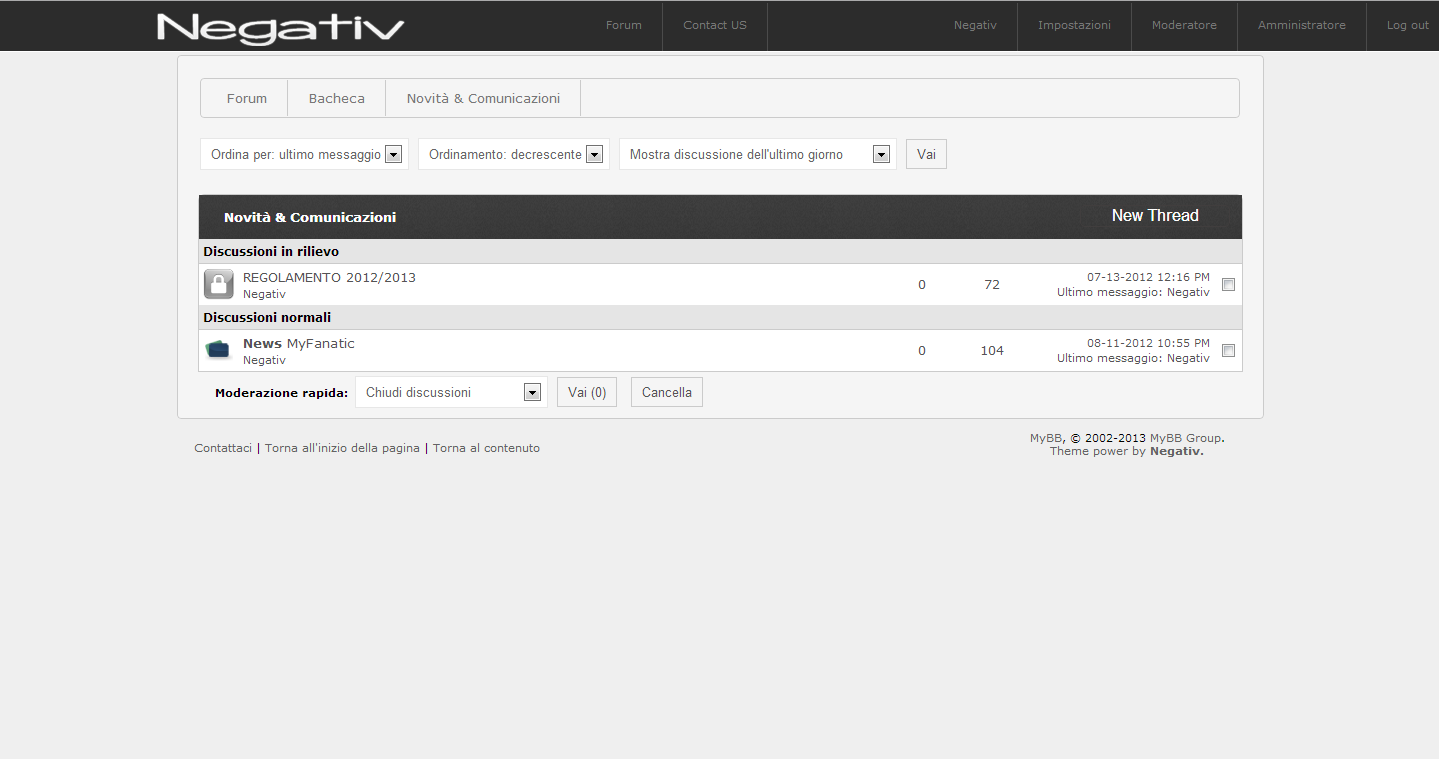Click the reply count 0 in REGOLAMENTO row
The height and width of the screenshot is (759, 1439).
coord(922,285)
